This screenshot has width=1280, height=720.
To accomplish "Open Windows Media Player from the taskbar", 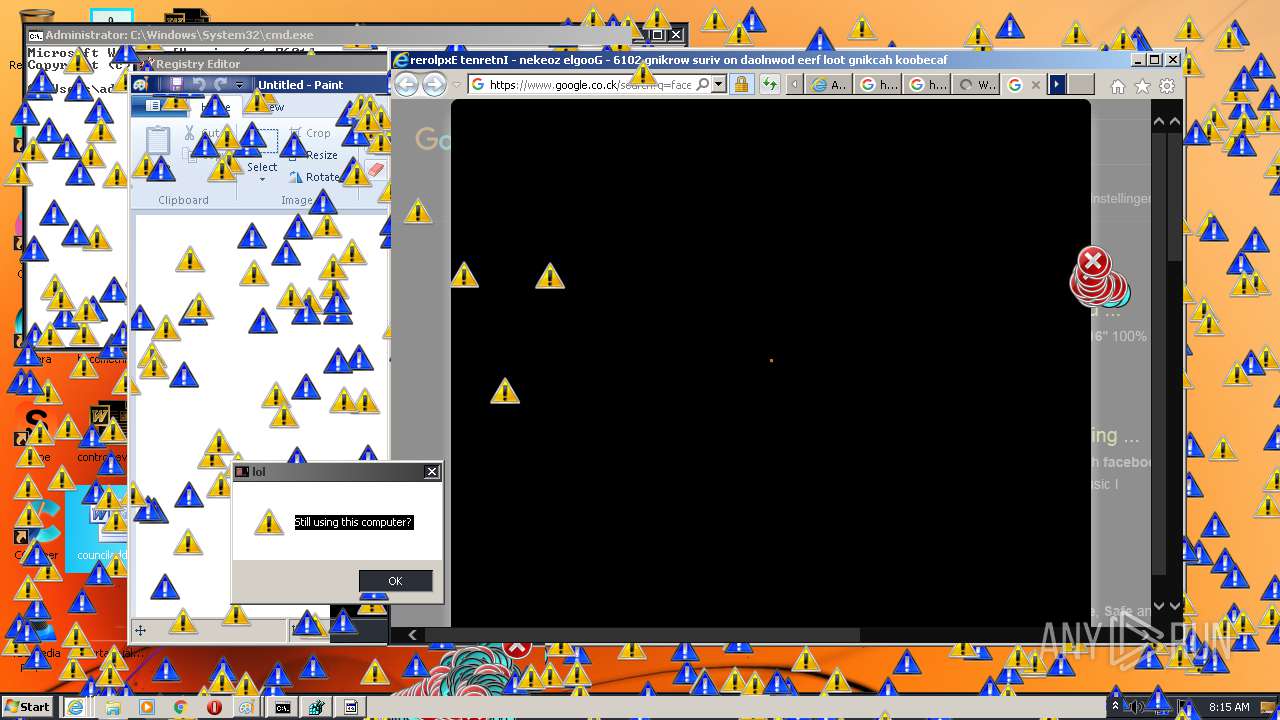I will [x=147, y=707].
